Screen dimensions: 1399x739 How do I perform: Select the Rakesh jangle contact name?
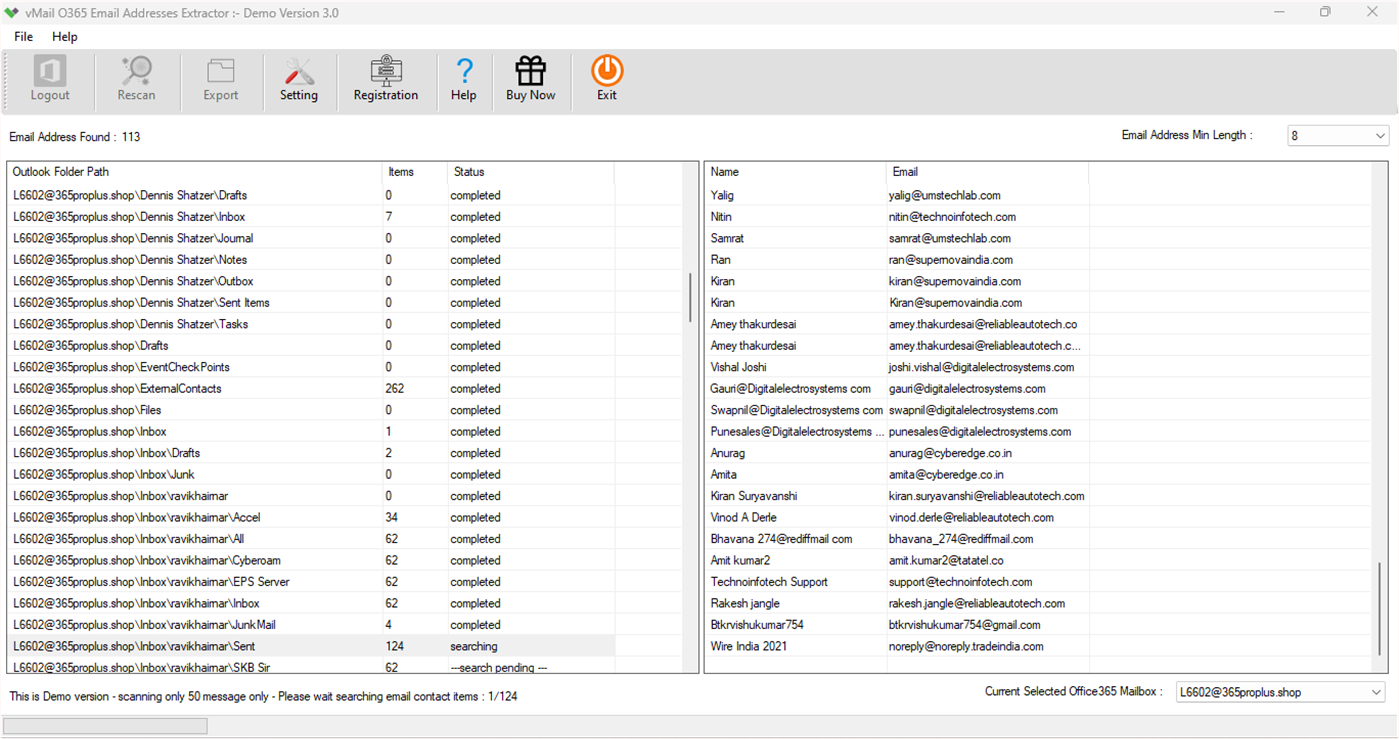(745, 604)
